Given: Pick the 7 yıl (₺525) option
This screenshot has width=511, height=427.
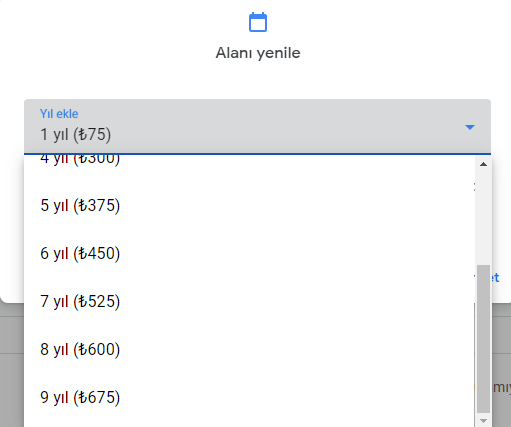Looking at the screenshot, I should point(249,301).
